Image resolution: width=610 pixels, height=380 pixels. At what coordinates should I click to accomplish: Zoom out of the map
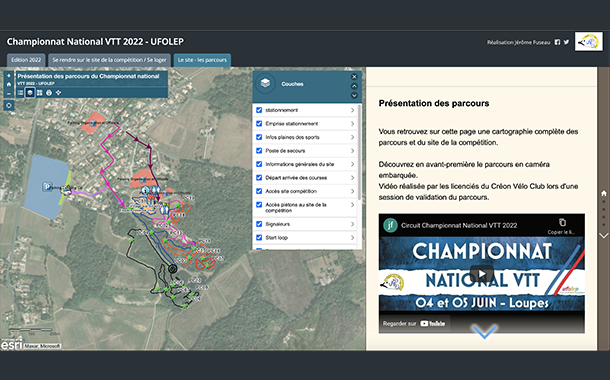pos(9,93)
